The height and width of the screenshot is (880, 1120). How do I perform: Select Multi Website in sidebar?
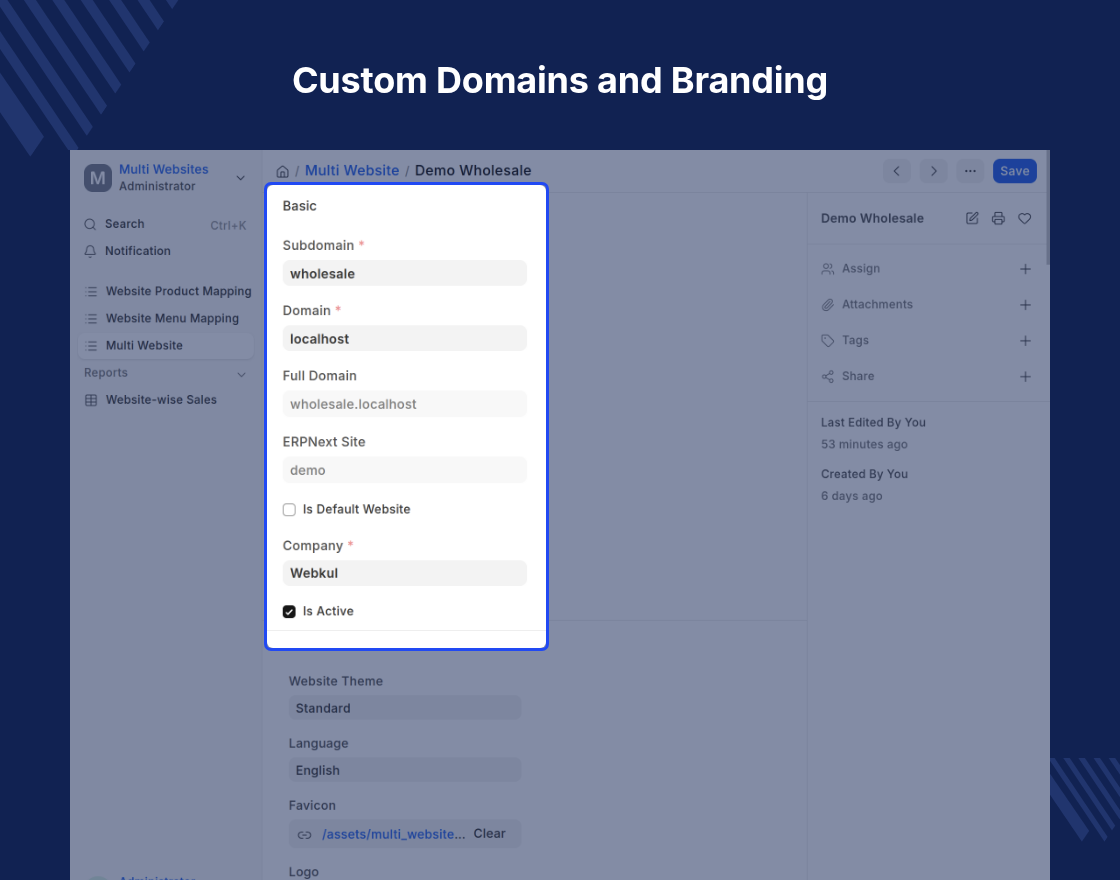pos(166,346)
